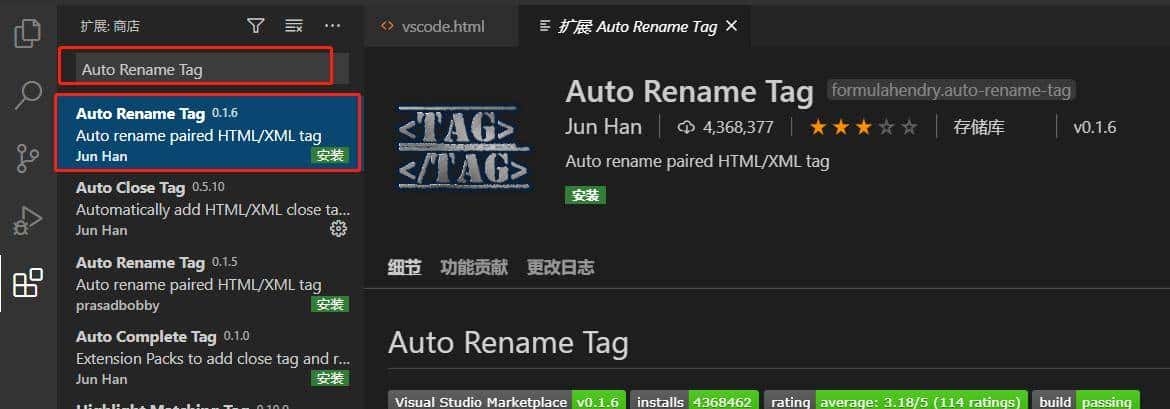Open the extensions panel more actions menu

click(333, 26)
